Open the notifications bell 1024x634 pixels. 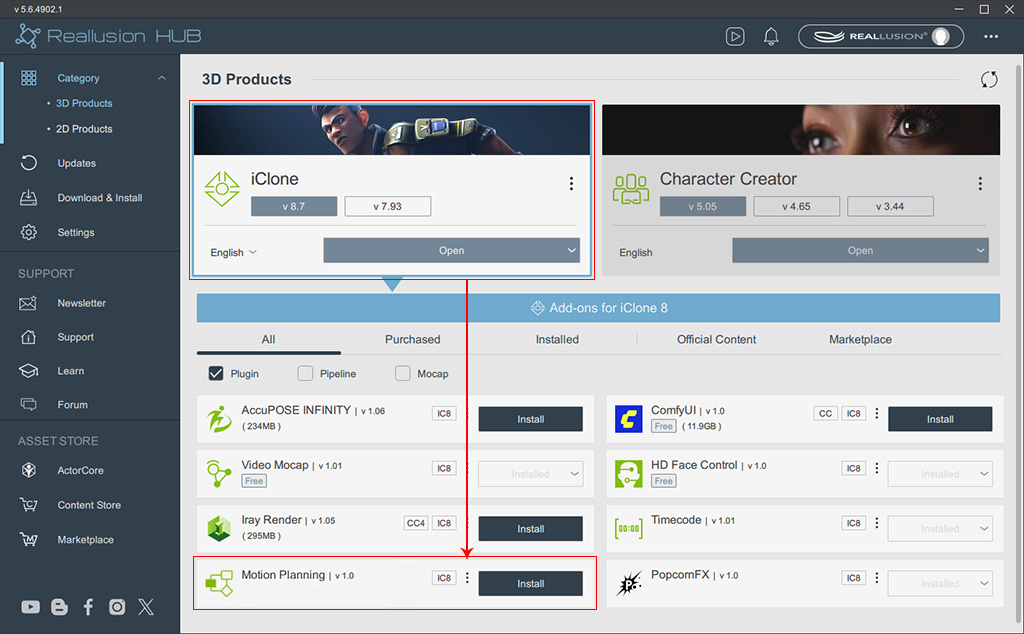click(771, 37)
